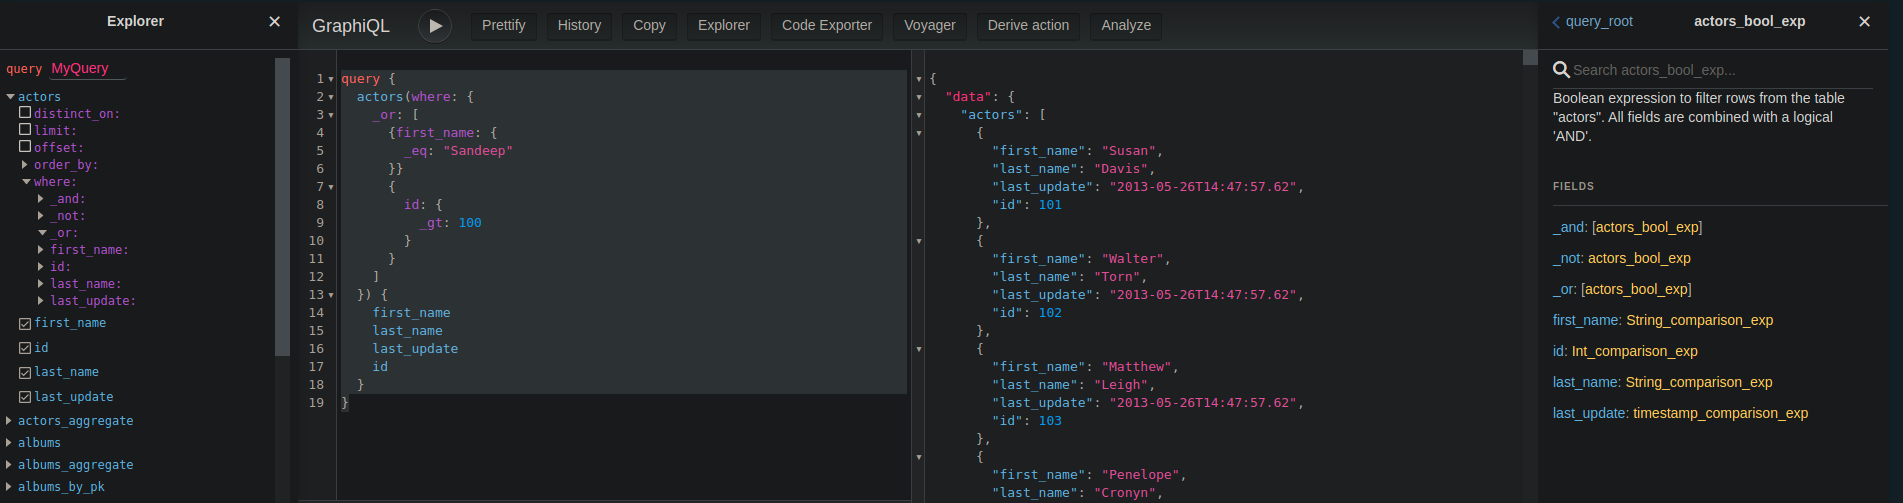Fold the "actors" array in results

click(x=919, y=115)
